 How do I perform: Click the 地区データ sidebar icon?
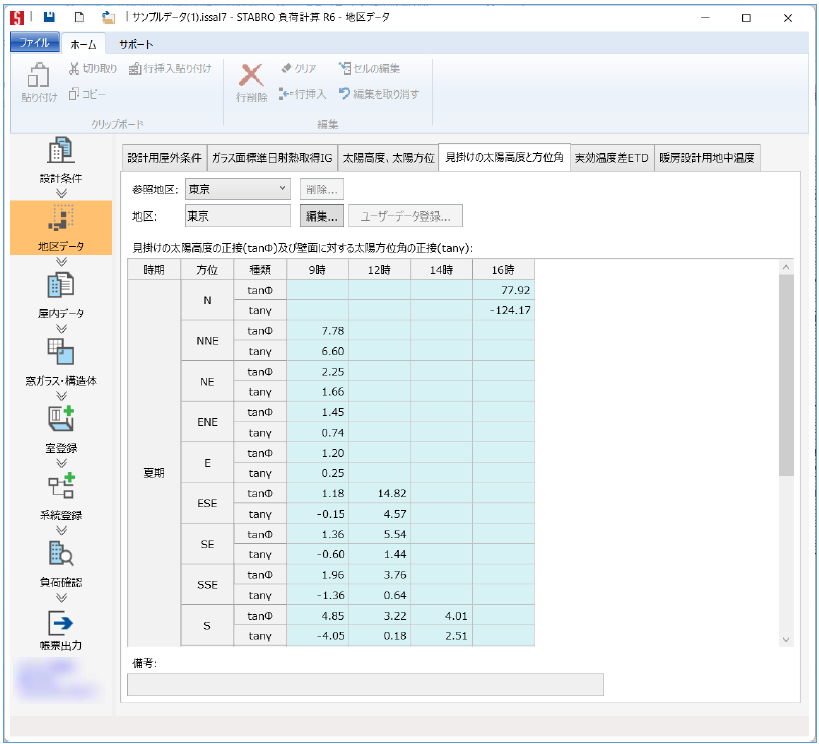[60, 220]
